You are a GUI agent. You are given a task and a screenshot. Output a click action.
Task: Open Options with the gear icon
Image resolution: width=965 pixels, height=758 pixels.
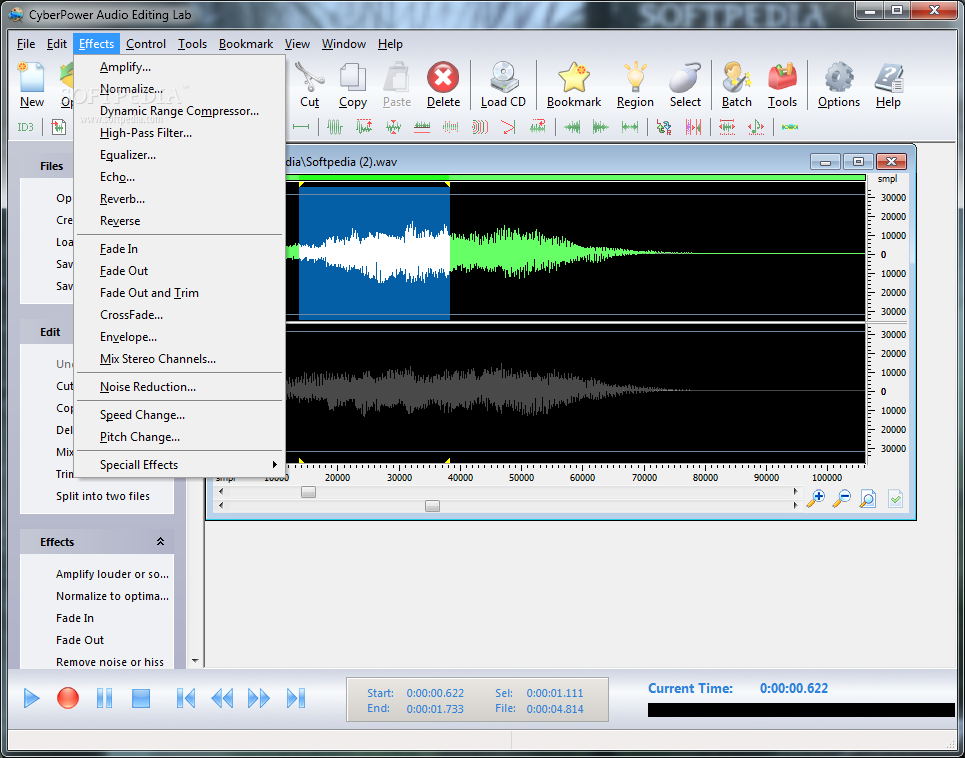[839, 85]
